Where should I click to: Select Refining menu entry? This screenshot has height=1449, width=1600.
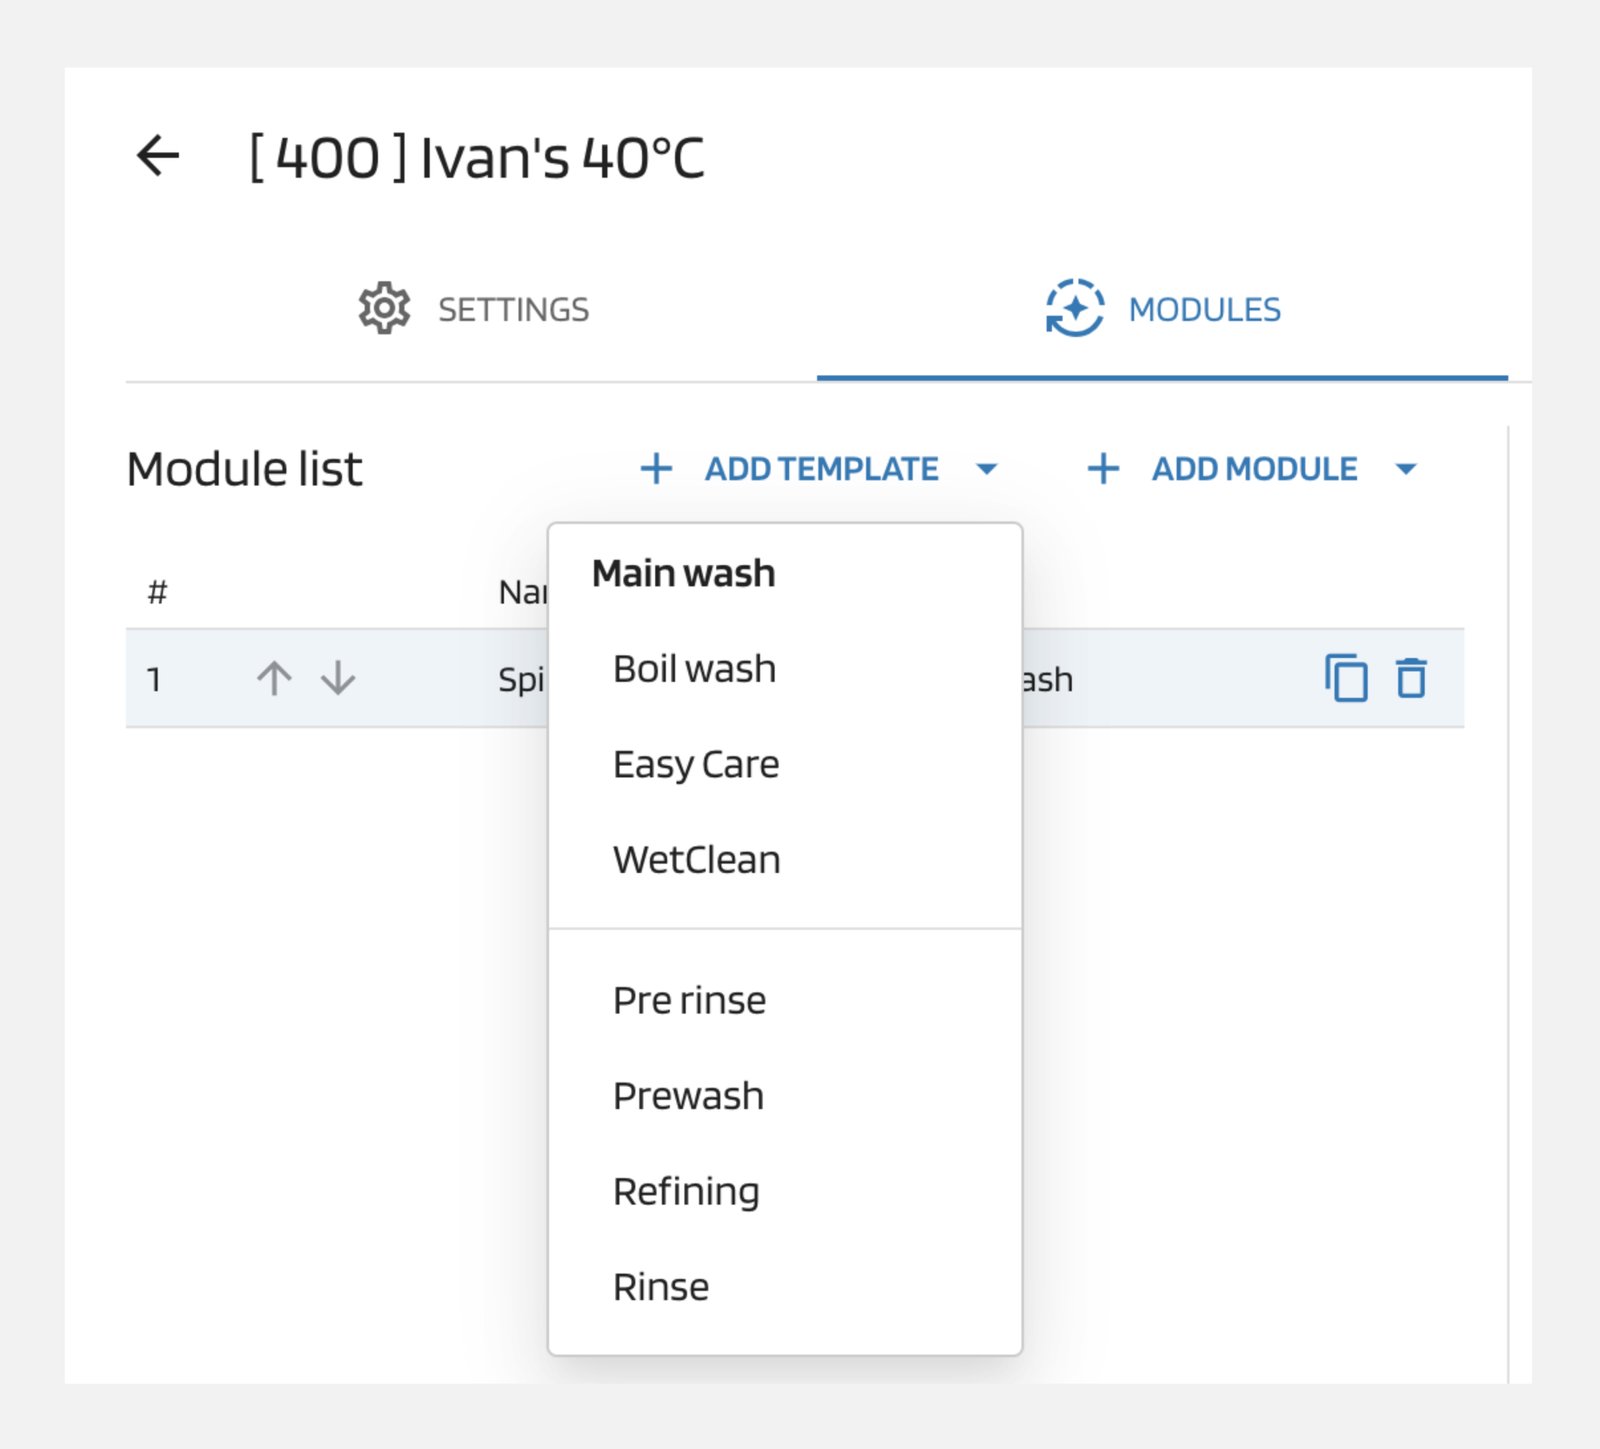[x=686, y=1192]
